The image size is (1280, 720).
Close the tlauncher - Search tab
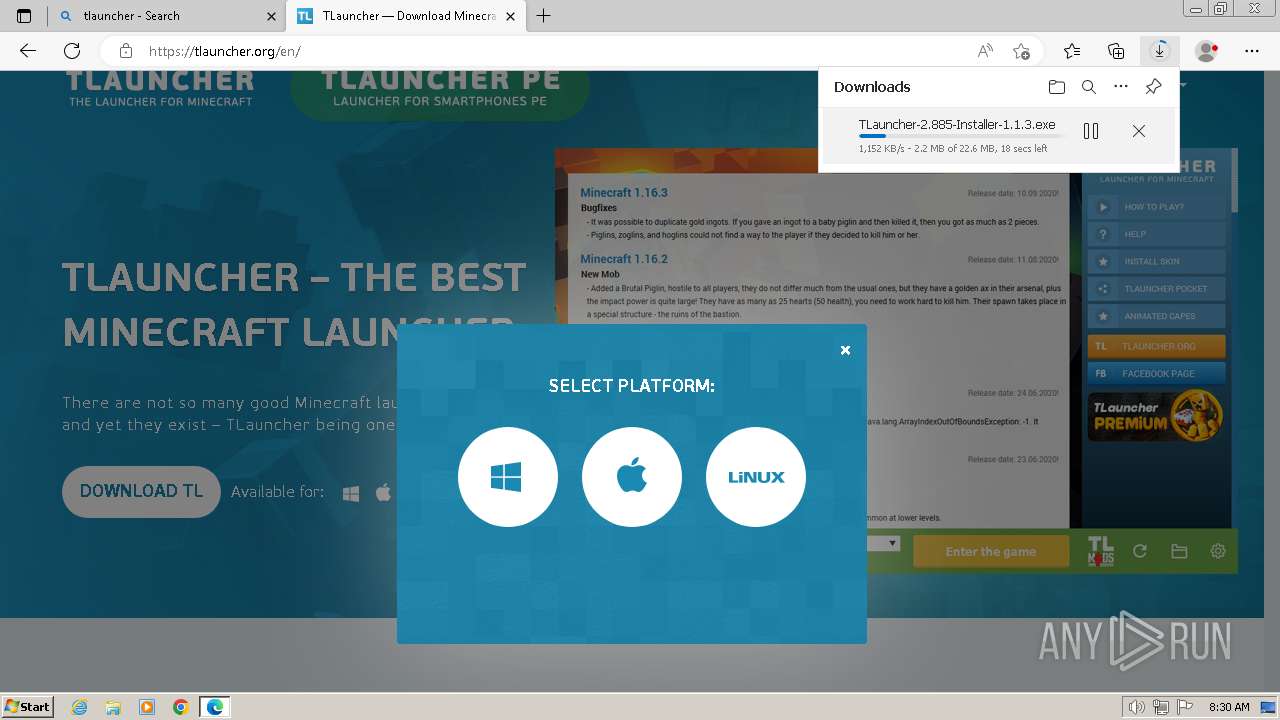pos(271,16)
